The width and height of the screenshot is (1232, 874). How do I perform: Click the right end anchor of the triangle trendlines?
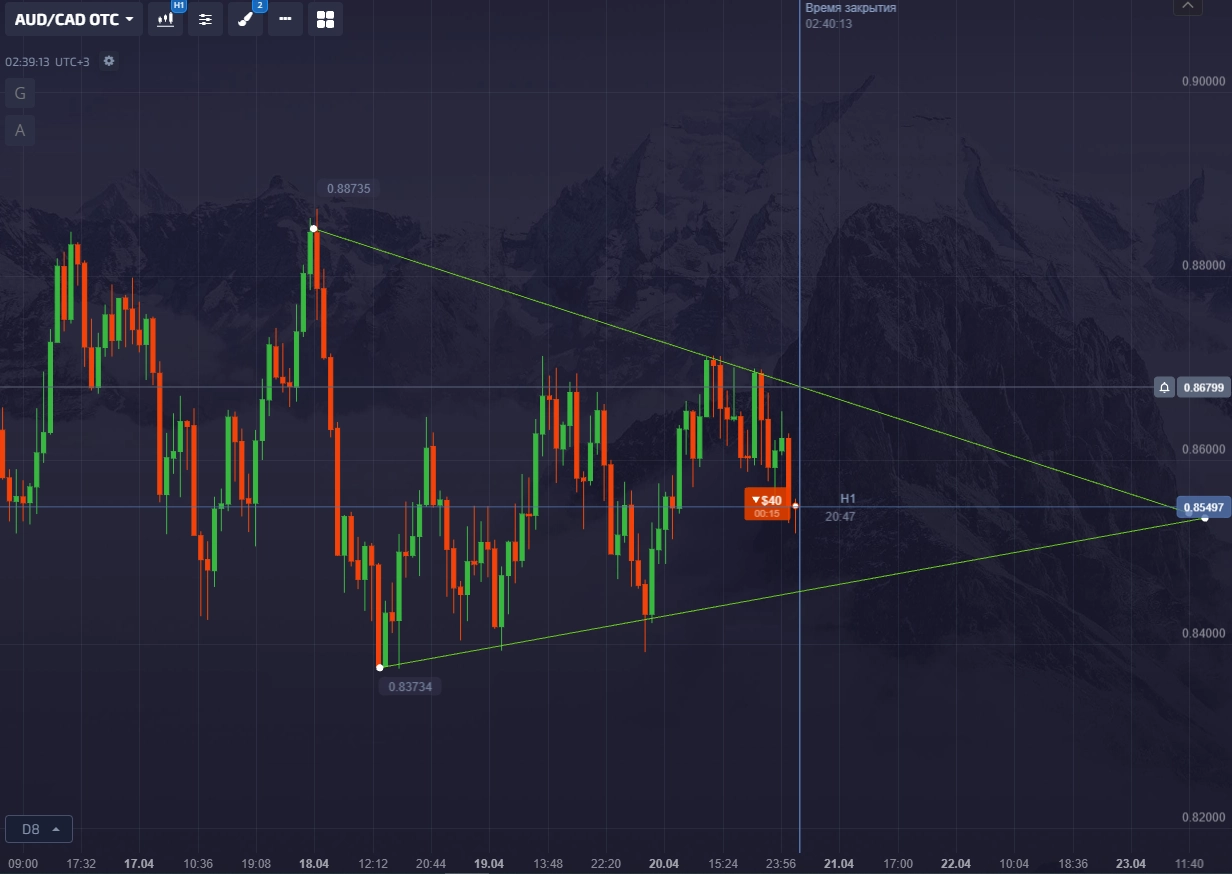coord(1204,518)
